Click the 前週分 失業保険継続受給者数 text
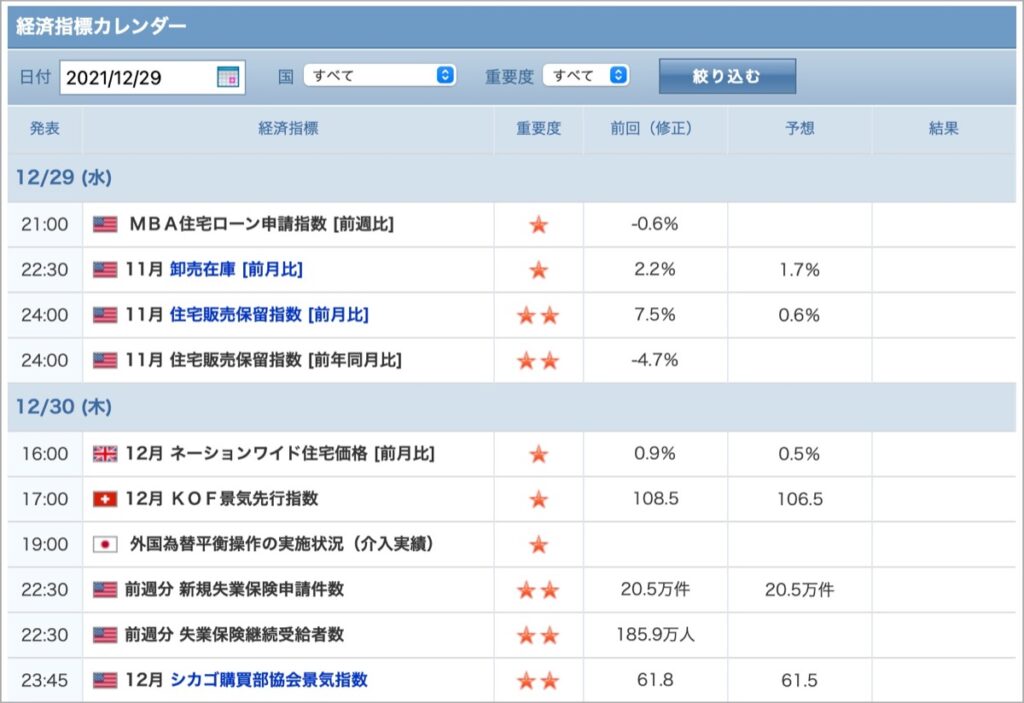Image resolution: width=1024 pixels, height=703 pixels. tap(234, 634)
